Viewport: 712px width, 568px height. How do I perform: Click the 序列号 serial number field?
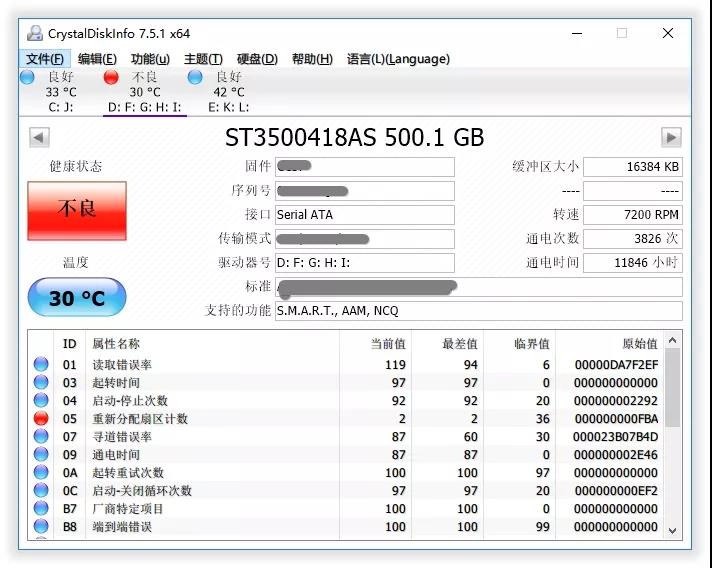tap(365, 191)
